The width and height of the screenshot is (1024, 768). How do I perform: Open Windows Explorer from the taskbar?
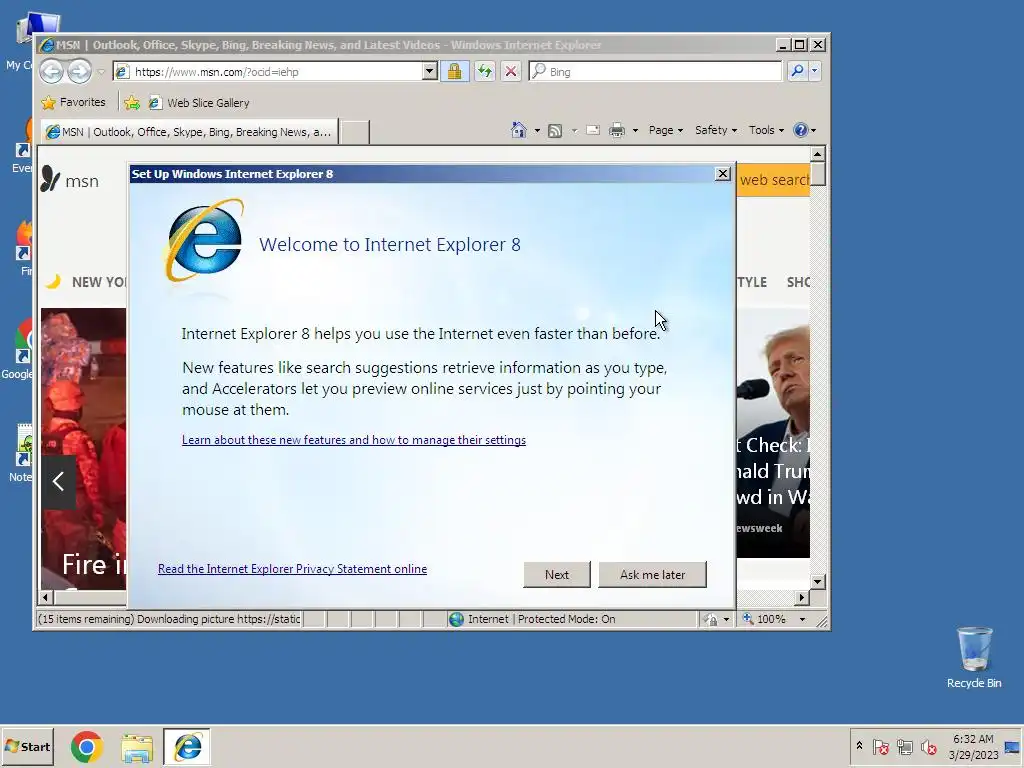(x=137, y=747)
